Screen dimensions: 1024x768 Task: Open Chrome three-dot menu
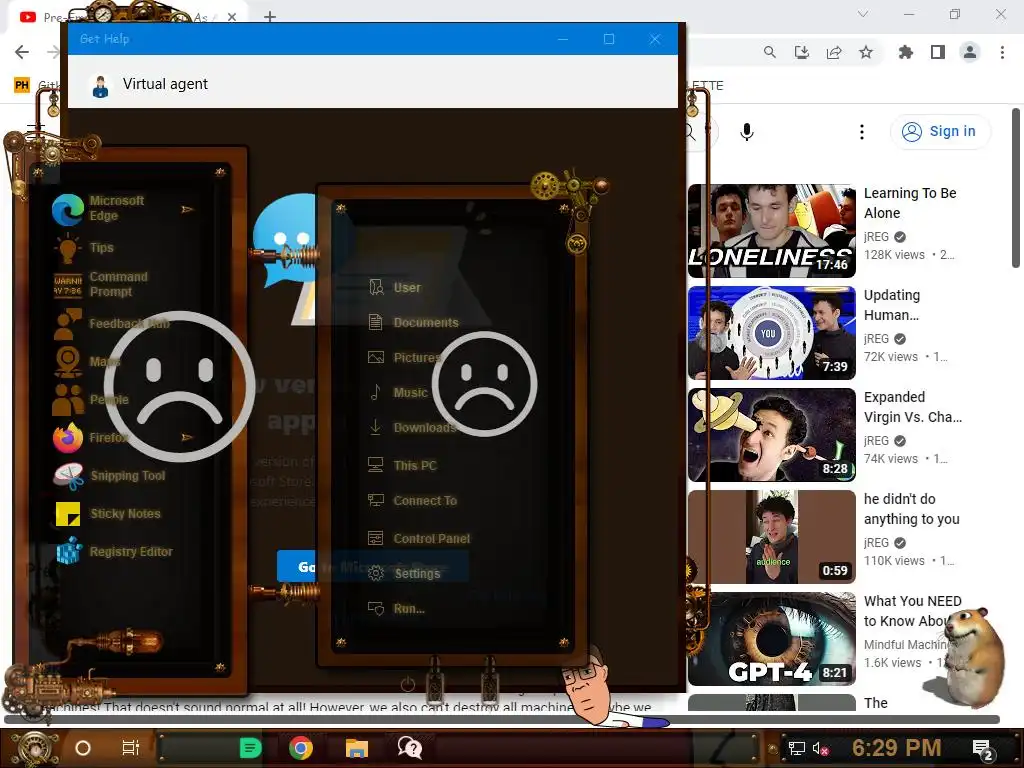coord(1002,52)
